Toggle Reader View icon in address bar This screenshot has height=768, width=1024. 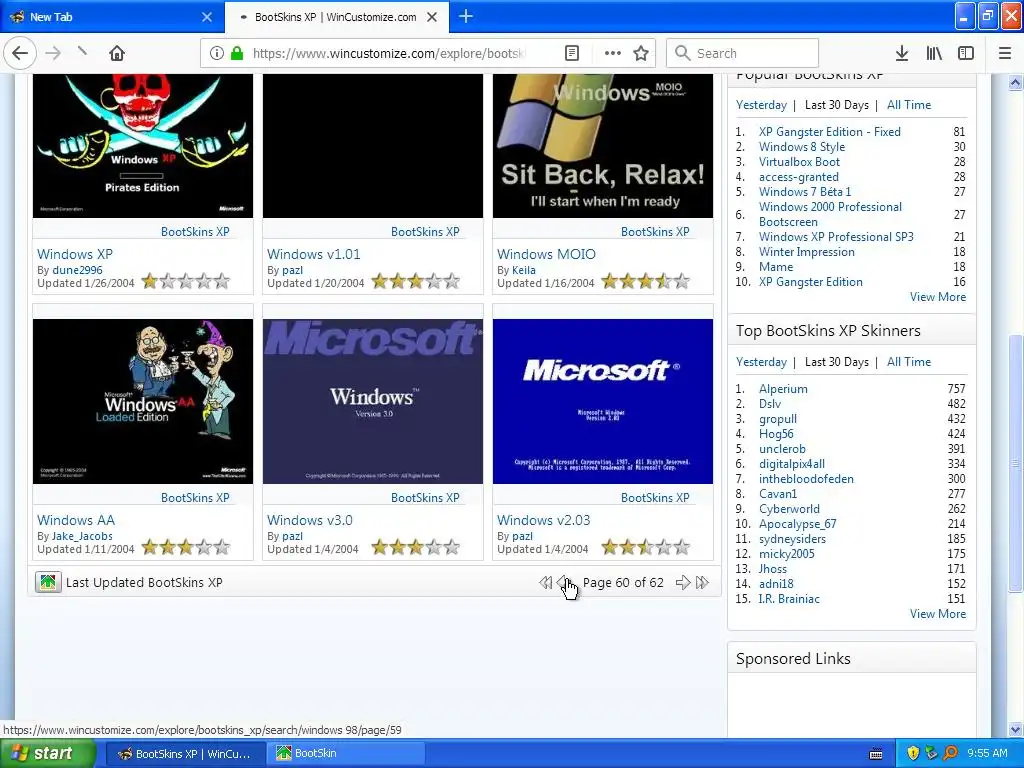pos(571,53)
